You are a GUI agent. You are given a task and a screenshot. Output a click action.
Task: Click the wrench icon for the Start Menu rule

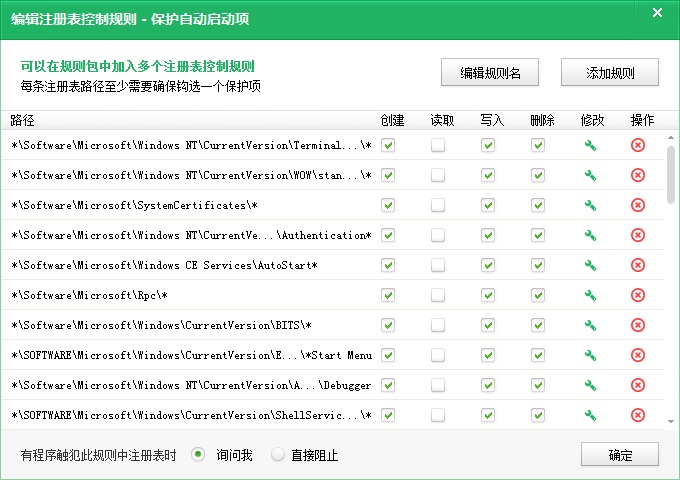[x=590, y=356]
